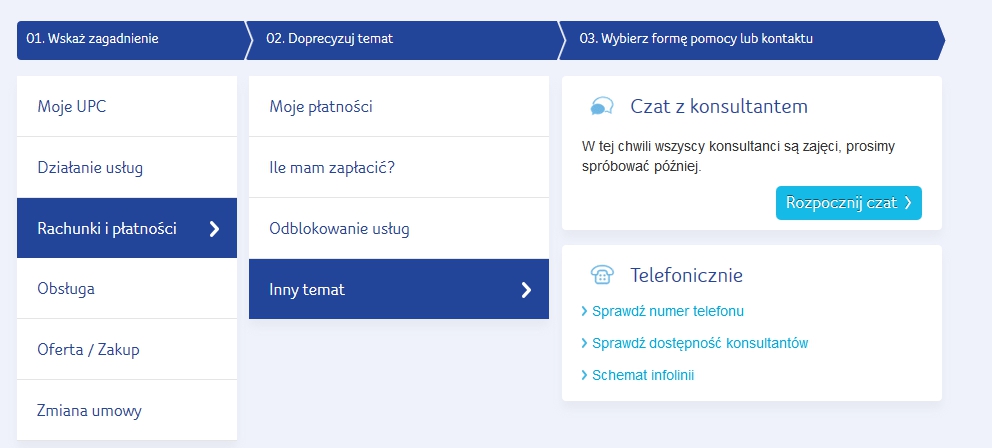
Task: Click chevron arrow on Inny temat
Action: click(x=527, y=290)
